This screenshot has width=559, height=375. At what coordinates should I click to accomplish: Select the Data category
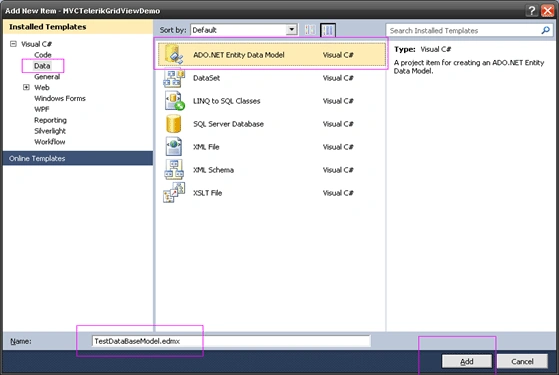point(42,66)
